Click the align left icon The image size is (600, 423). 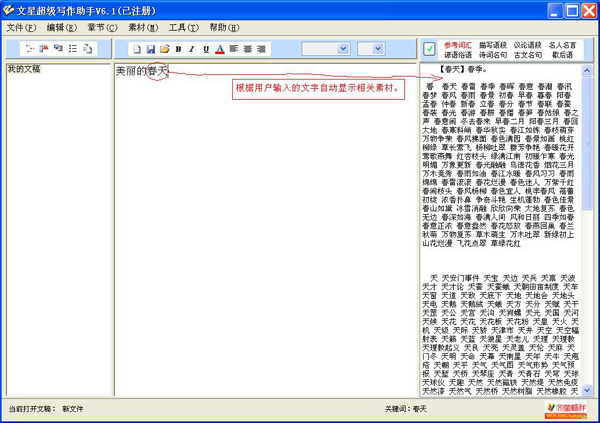coord(233,49)
